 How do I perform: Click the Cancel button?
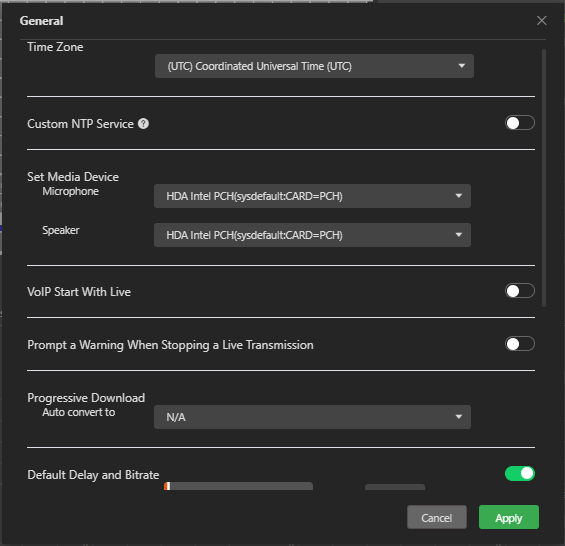pyautogui.click(x=436, y=517)
